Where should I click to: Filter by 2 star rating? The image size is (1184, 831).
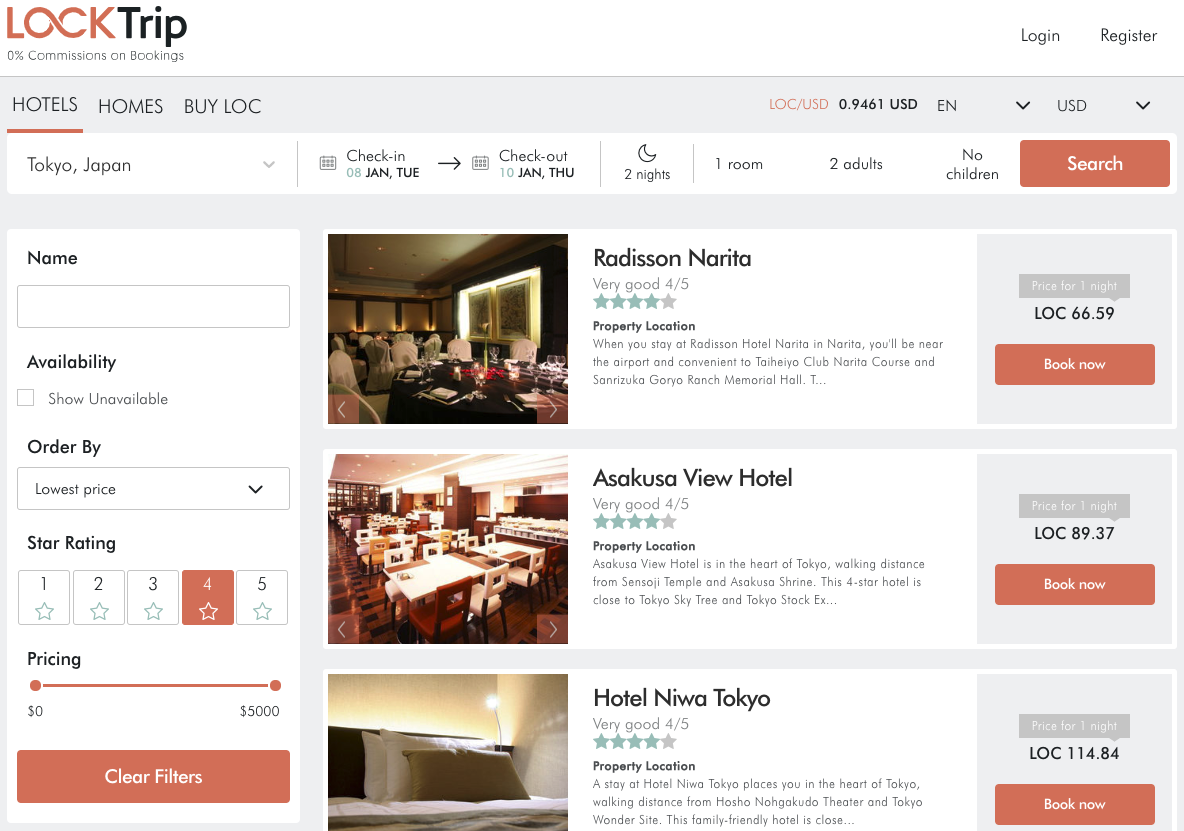pos(99,597)
